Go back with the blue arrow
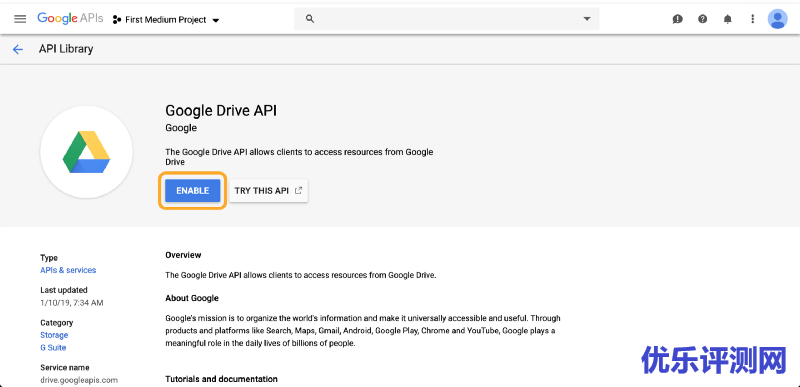The height and width of the screenshot is (387, 800). tap(18, 49)
